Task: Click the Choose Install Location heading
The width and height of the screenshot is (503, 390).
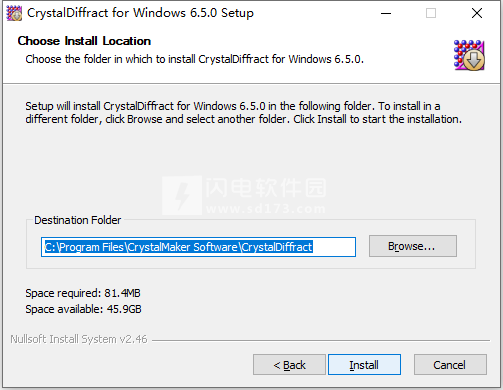Action: 84,41
